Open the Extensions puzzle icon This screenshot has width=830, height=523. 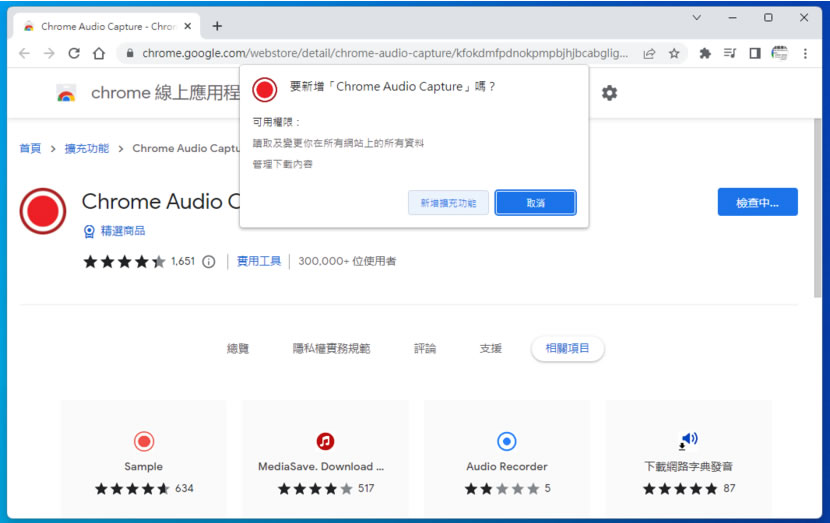click(705, 53)
